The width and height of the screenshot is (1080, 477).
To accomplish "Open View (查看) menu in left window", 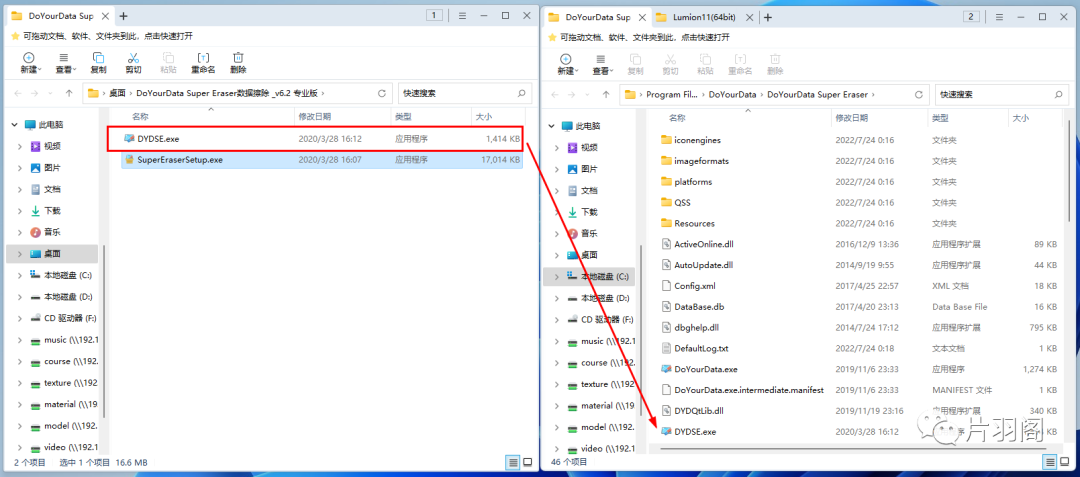I will 63,63.
